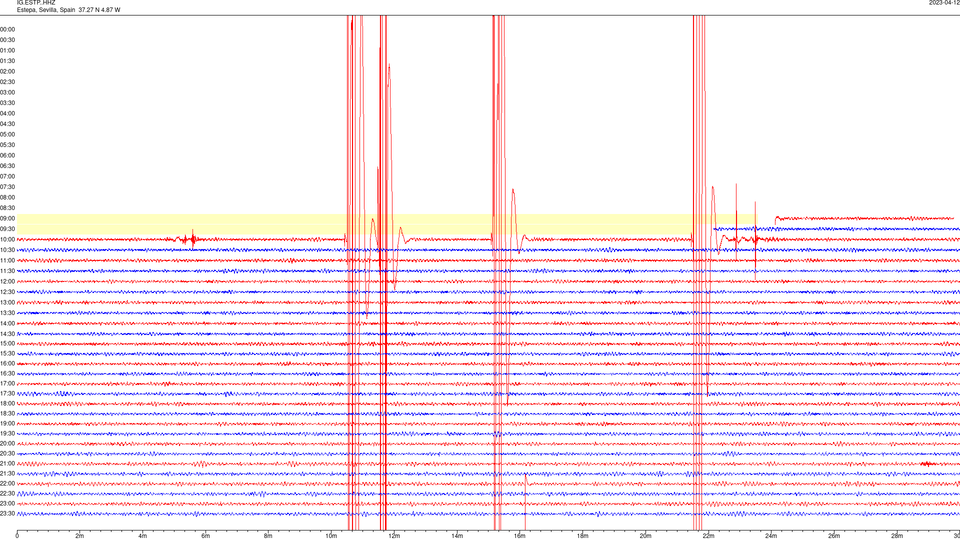Viewport: 960px width, 540px height.
Task: Select the 14:00 time row label
Action: click(x=7, y=323)
